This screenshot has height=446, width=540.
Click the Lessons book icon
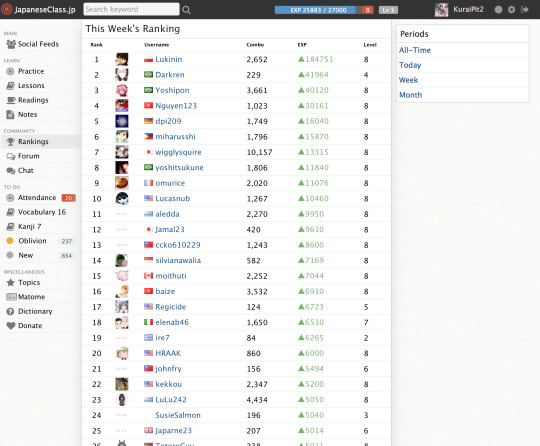click(x=11, y=86)
